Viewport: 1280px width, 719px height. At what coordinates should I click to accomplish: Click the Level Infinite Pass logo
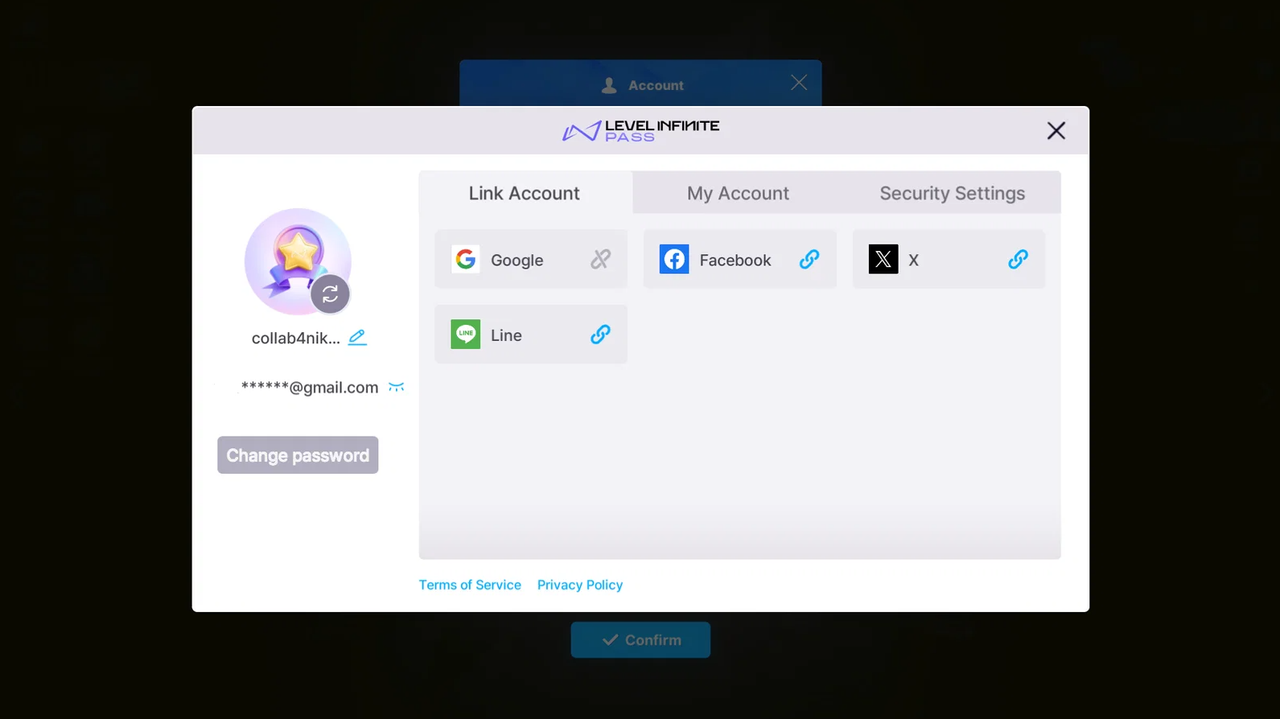(641, 131)
